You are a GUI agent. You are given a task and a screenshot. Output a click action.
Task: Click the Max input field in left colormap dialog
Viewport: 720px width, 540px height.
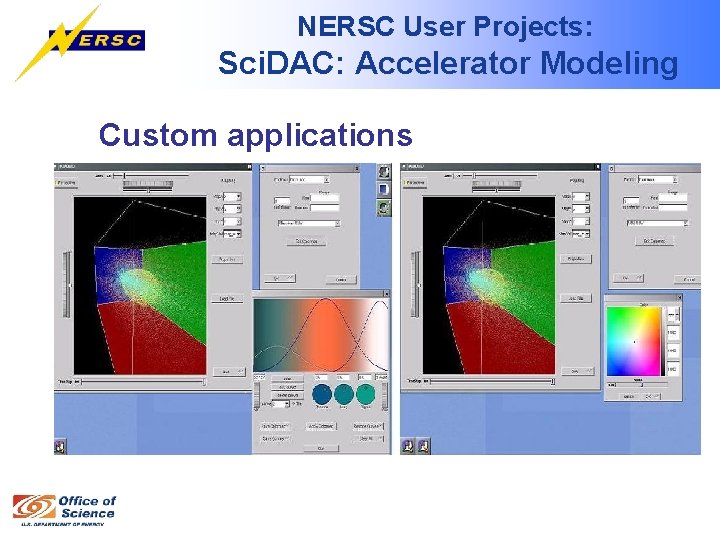pyautogui.click(x=325, y=208)
